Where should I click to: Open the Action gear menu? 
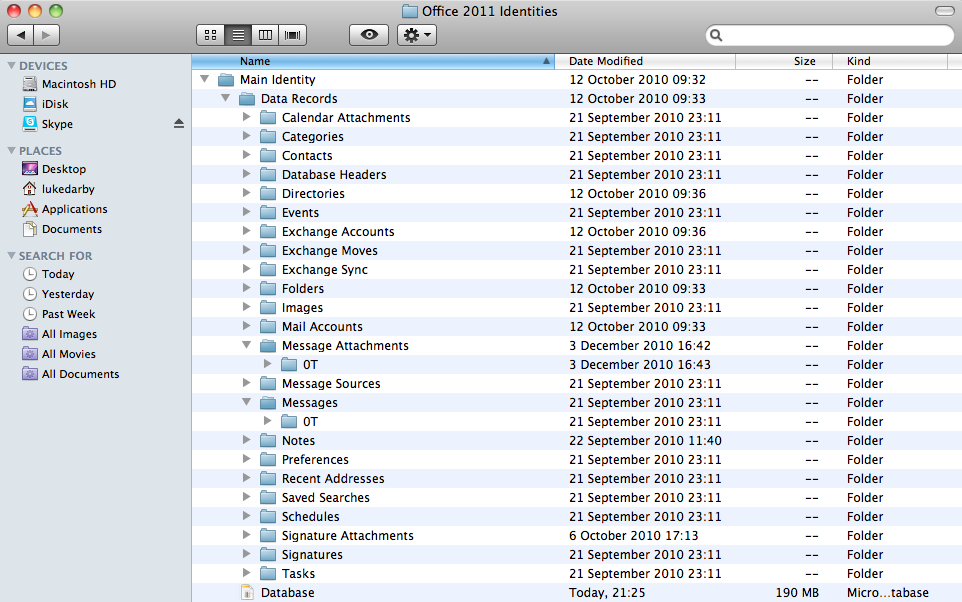click(416, 35)
